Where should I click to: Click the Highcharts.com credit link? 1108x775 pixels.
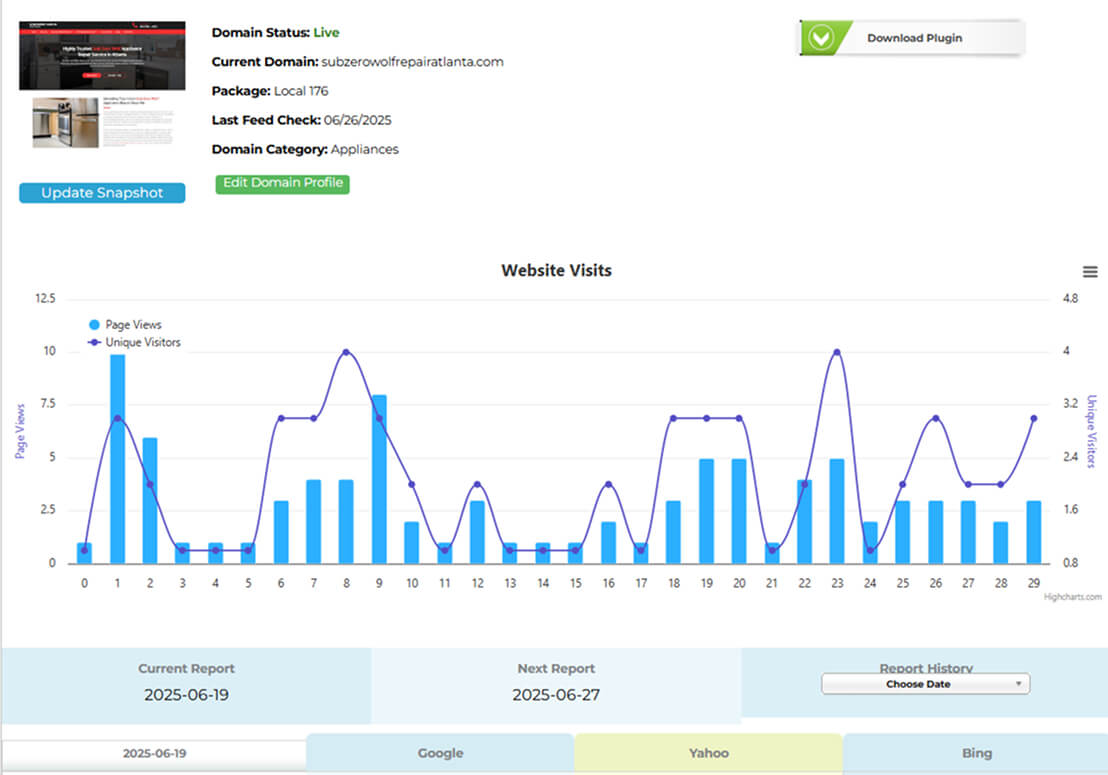[x=1072, y=597]
